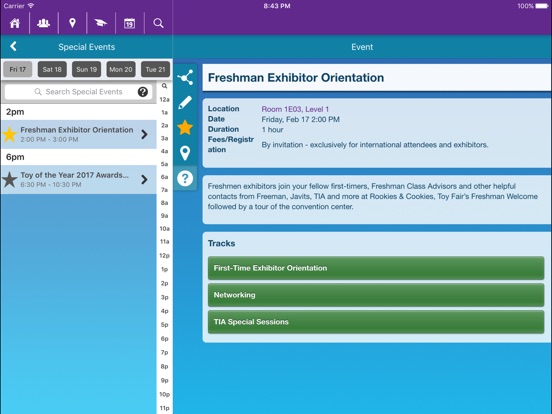The image size is (552, 414).
Task: Open the Home icon in the top bar
Action: [x=15, y=23]
